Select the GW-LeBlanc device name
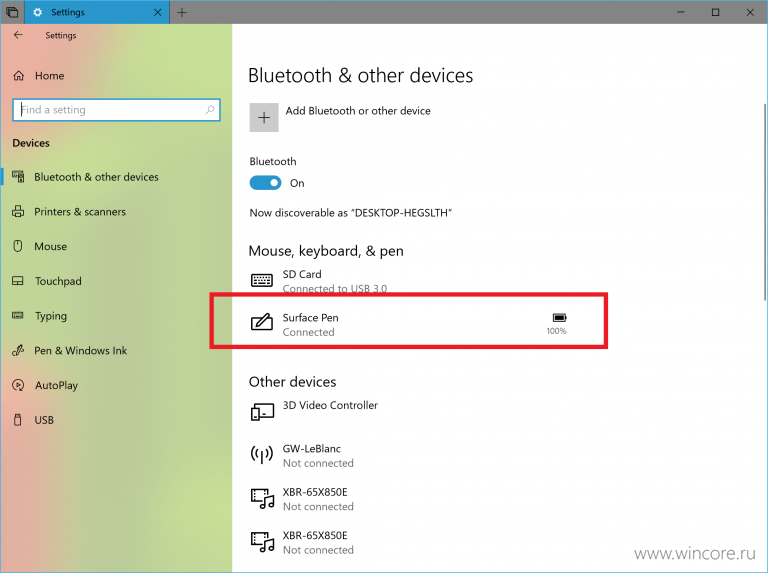The height and width of the screenshot is (573, 768). coord(312,449)
